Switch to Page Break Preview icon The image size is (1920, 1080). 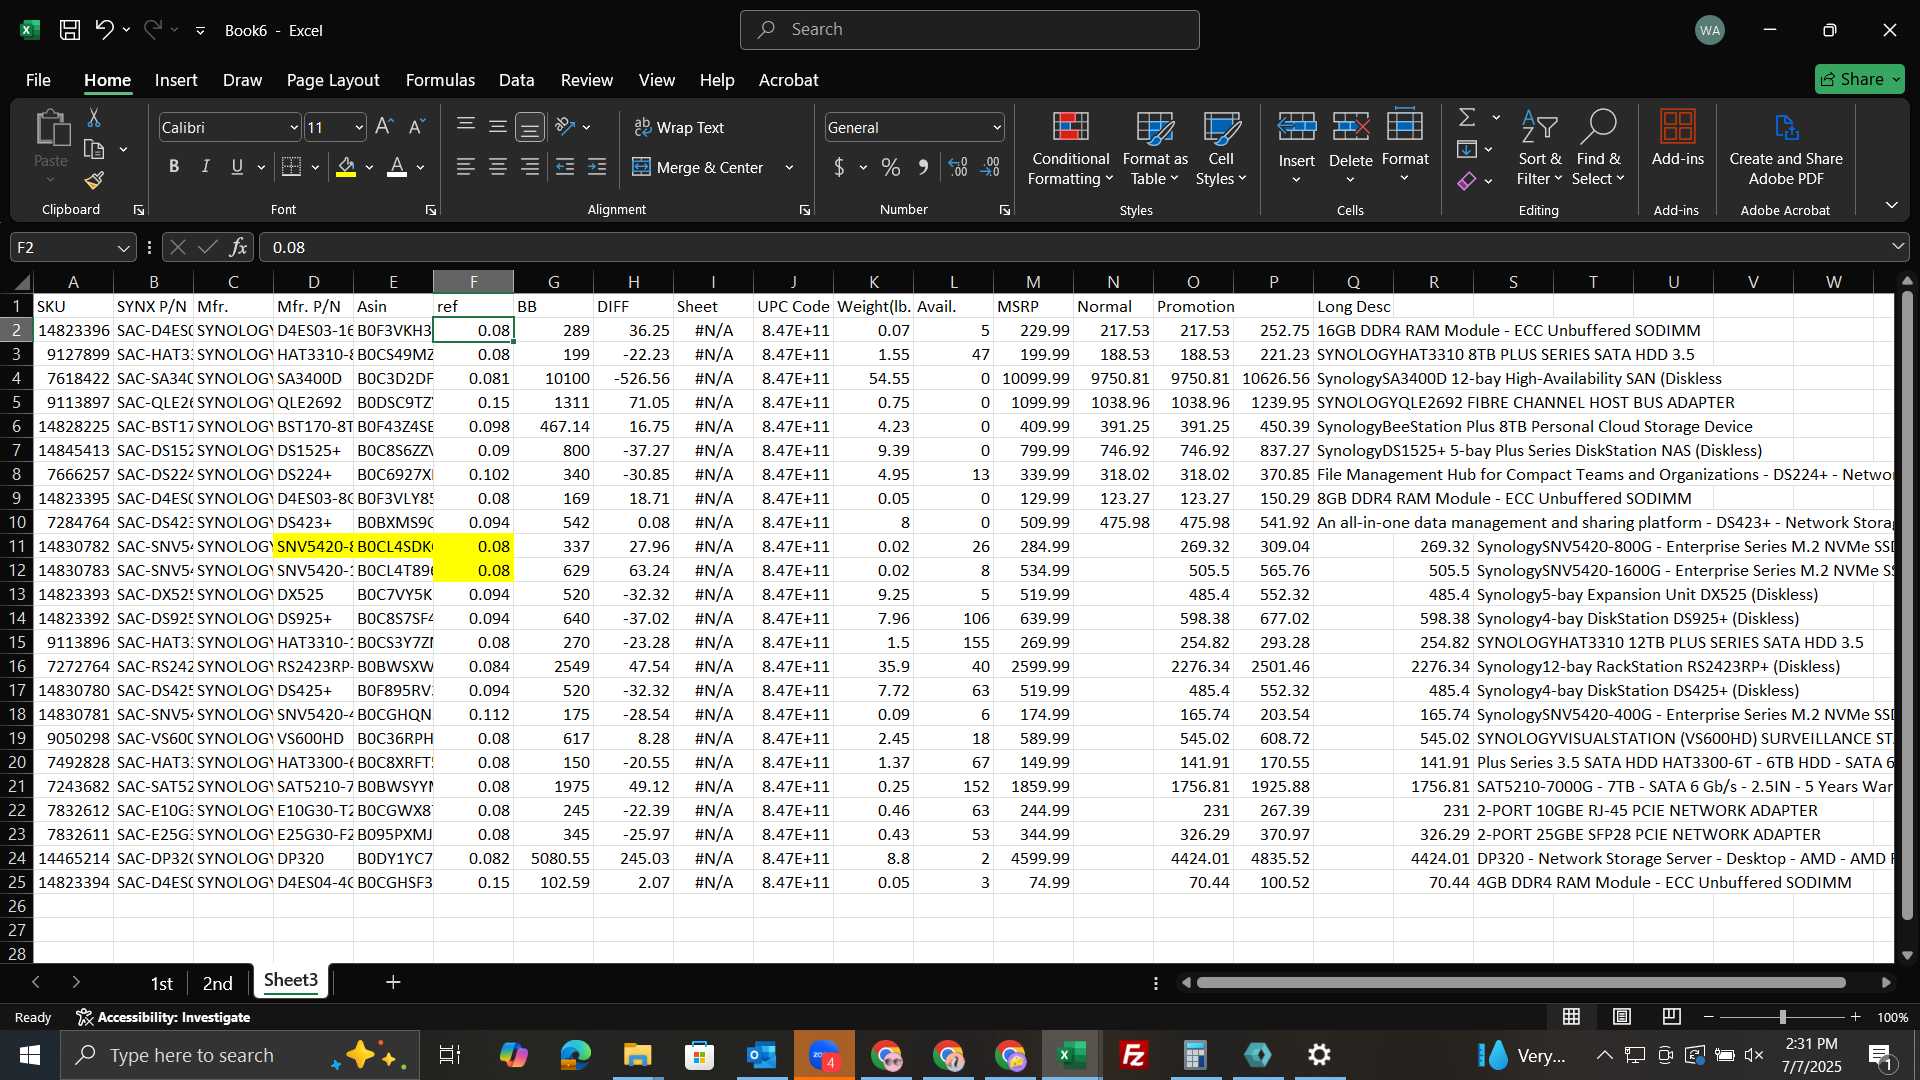click(1671, 1017)
